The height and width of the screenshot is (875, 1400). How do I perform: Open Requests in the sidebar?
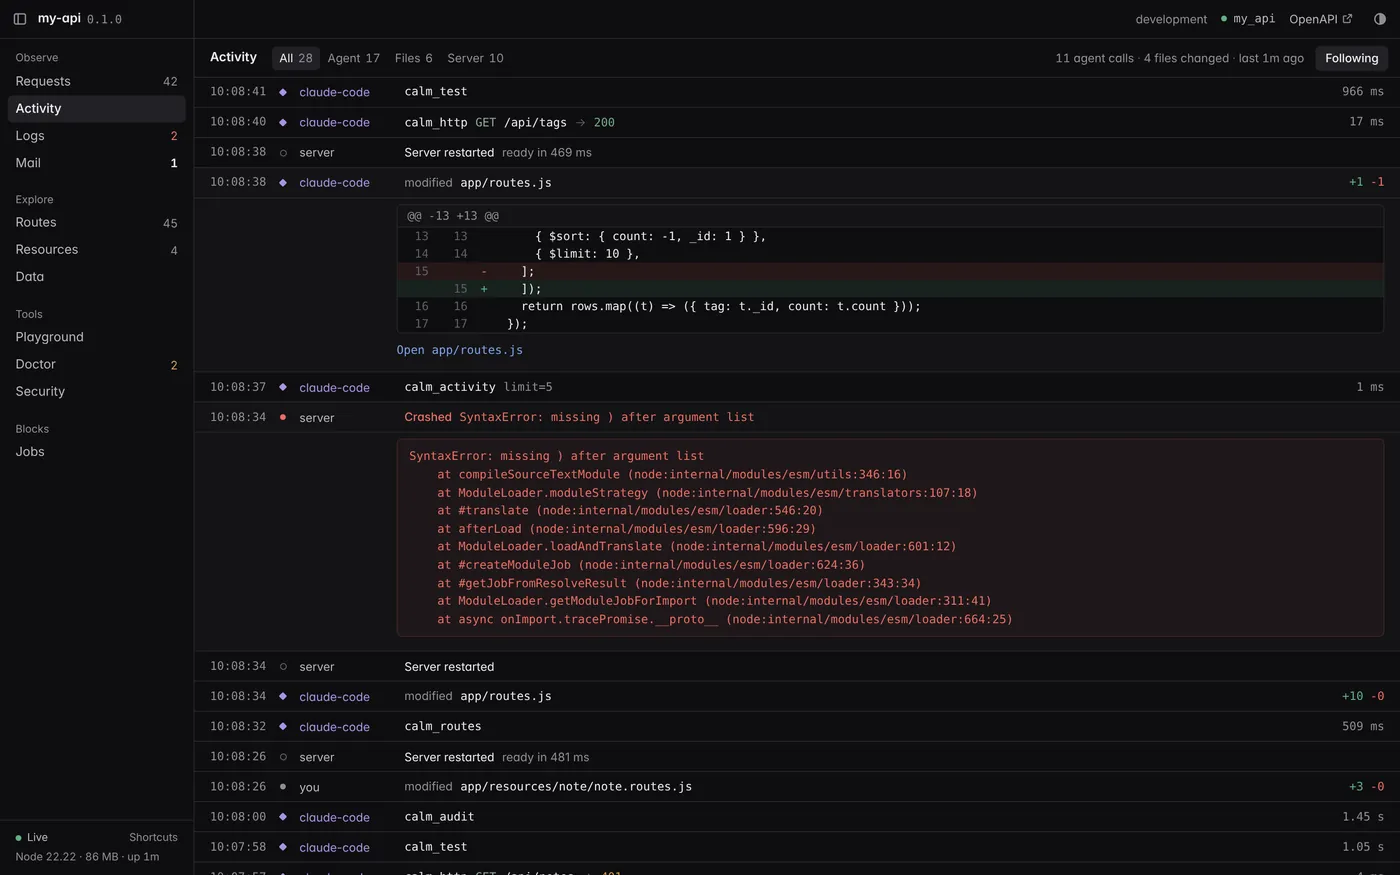pos(96,81)
